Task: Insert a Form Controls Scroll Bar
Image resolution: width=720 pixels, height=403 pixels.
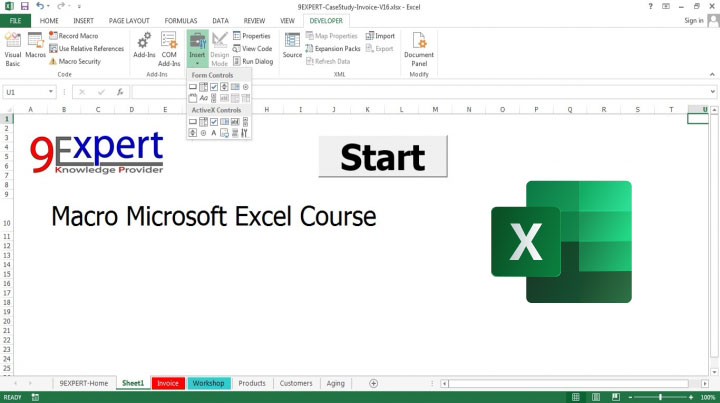Action: click(214, 98)
